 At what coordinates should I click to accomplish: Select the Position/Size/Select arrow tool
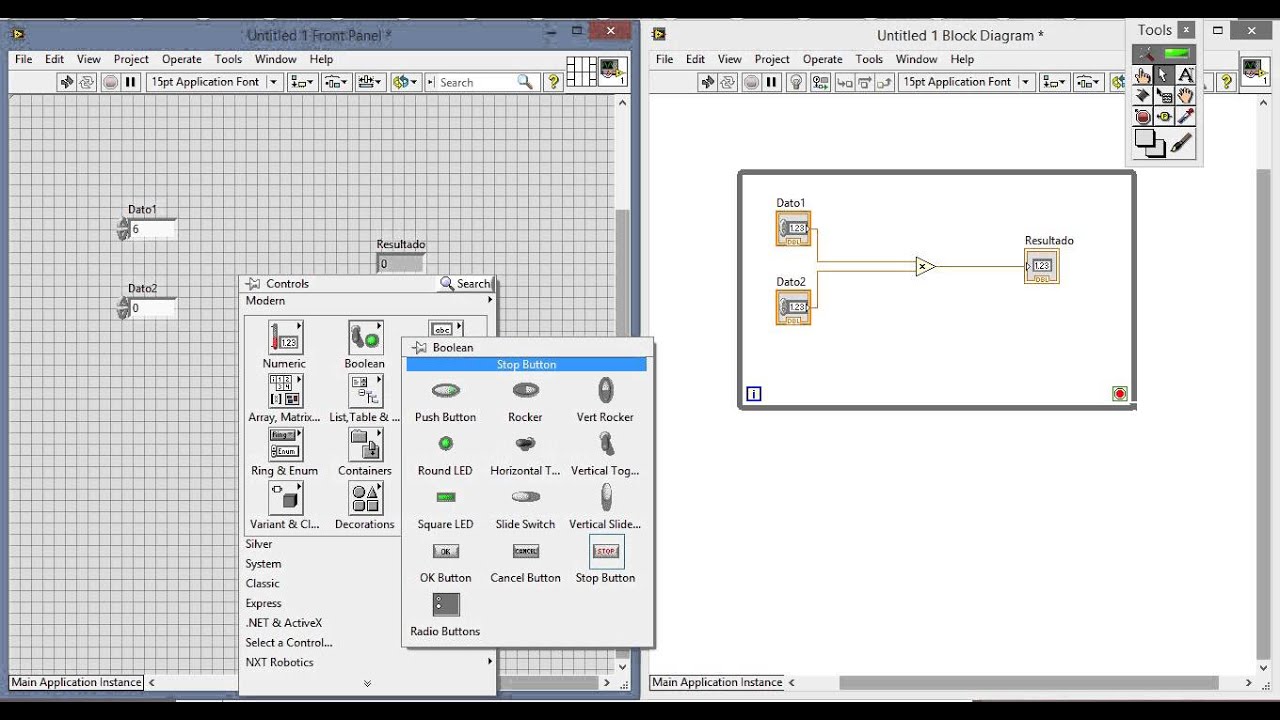1164,75
